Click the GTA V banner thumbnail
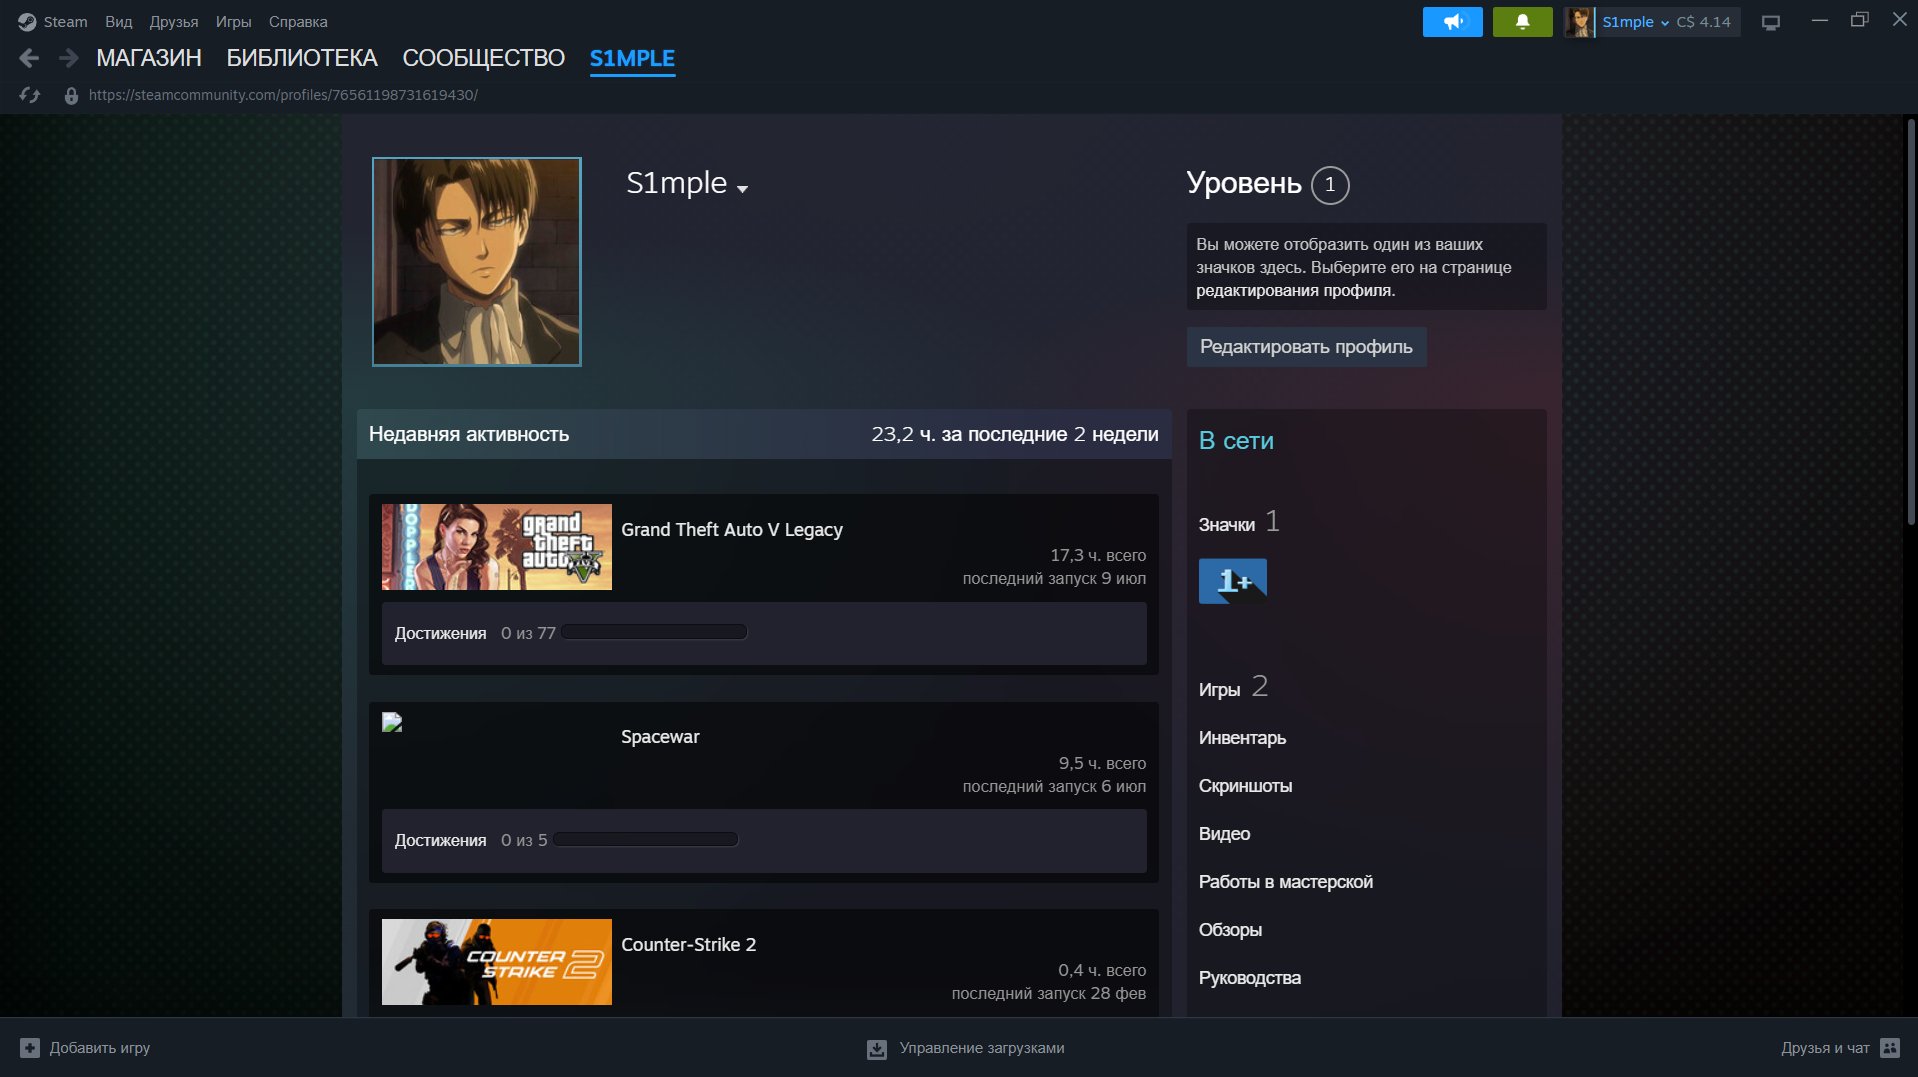1918x1077 pixels. tap(497, 547)
